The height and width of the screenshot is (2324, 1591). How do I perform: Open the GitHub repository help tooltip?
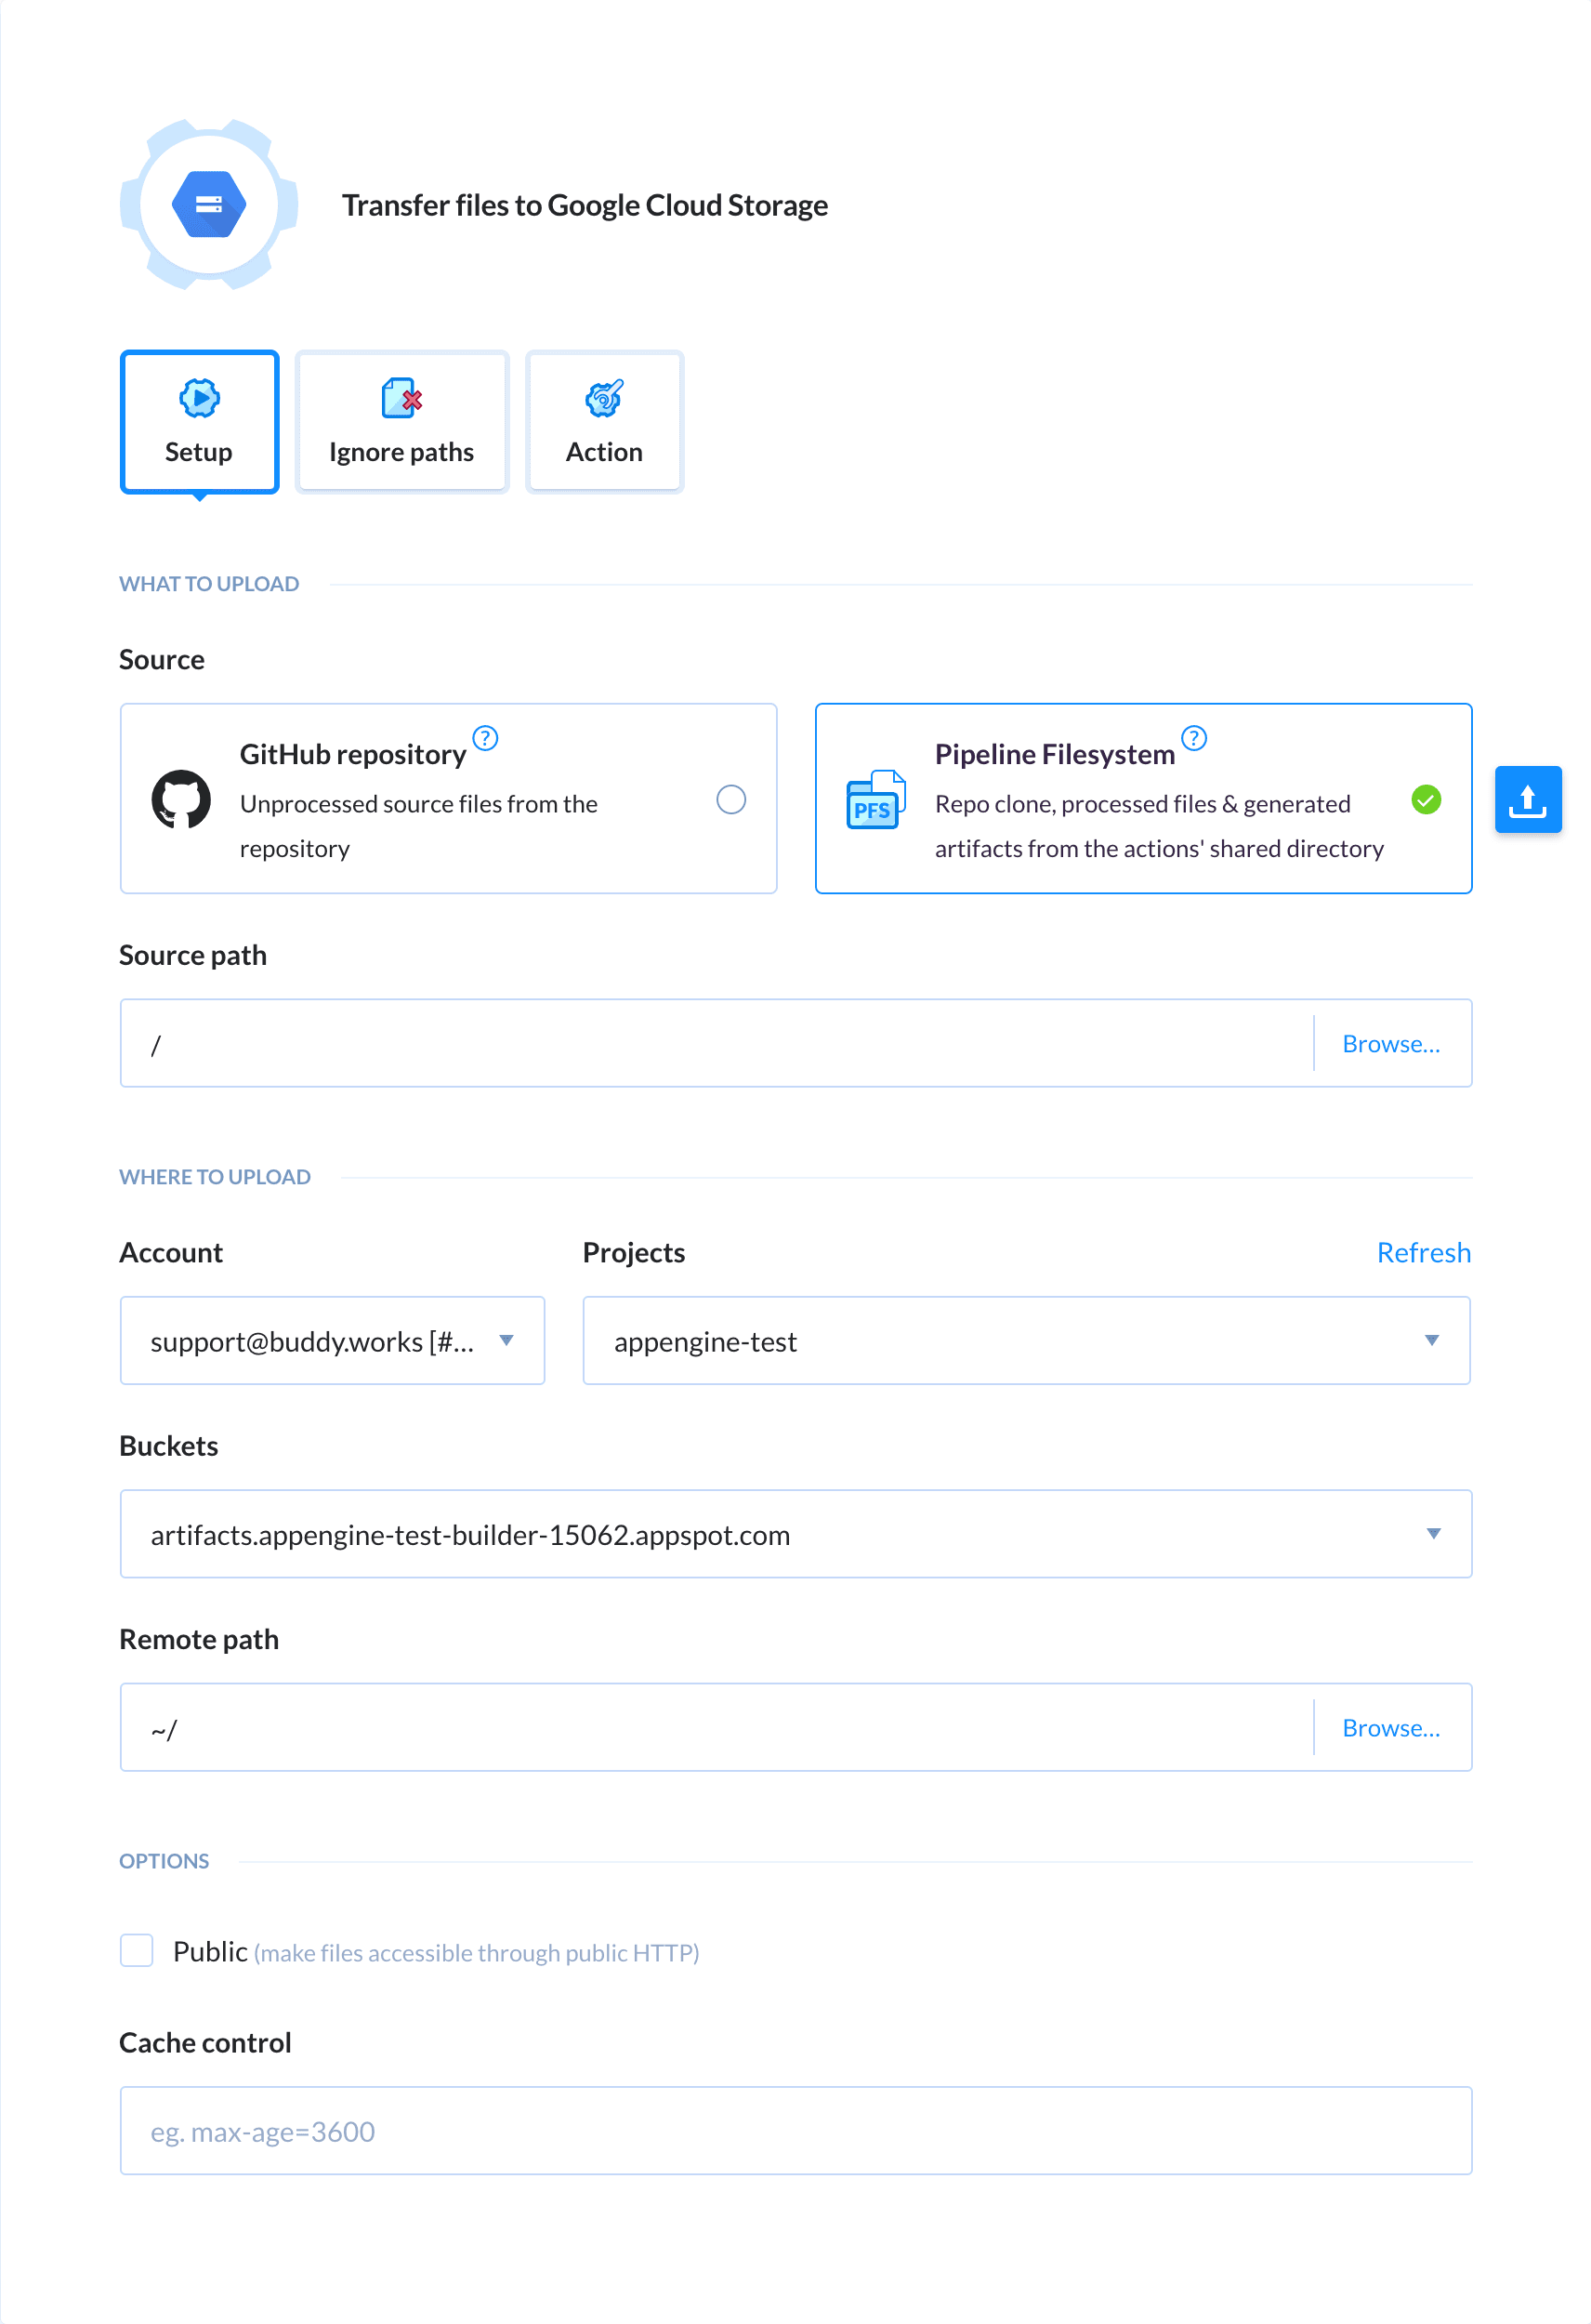coord(485,738)
